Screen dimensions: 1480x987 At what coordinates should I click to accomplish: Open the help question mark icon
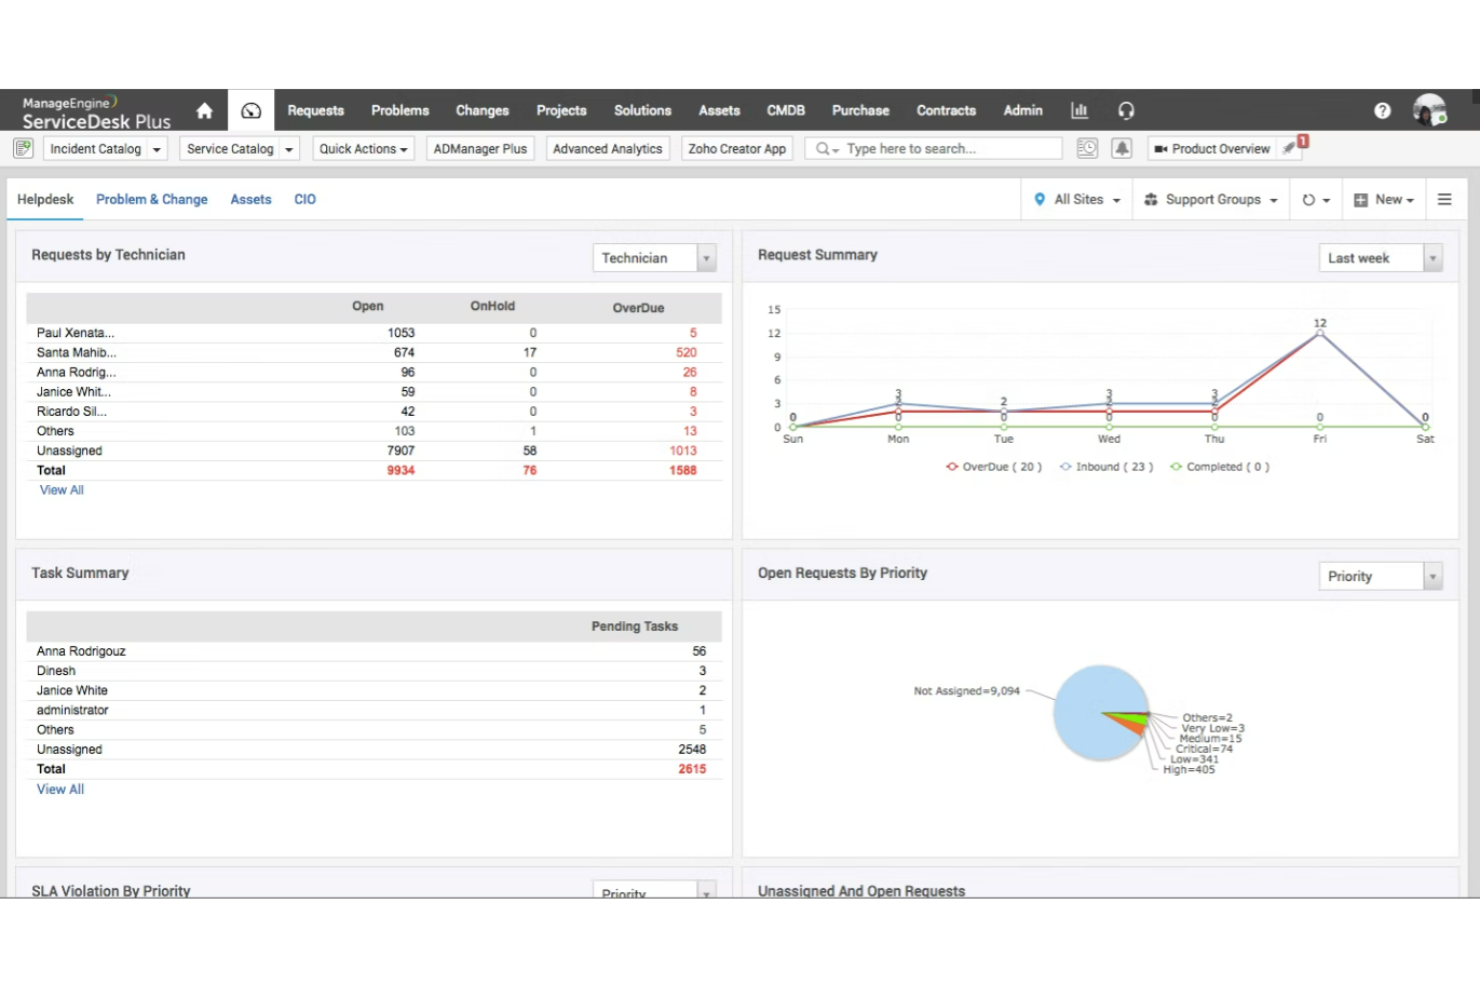point(1382,110)
